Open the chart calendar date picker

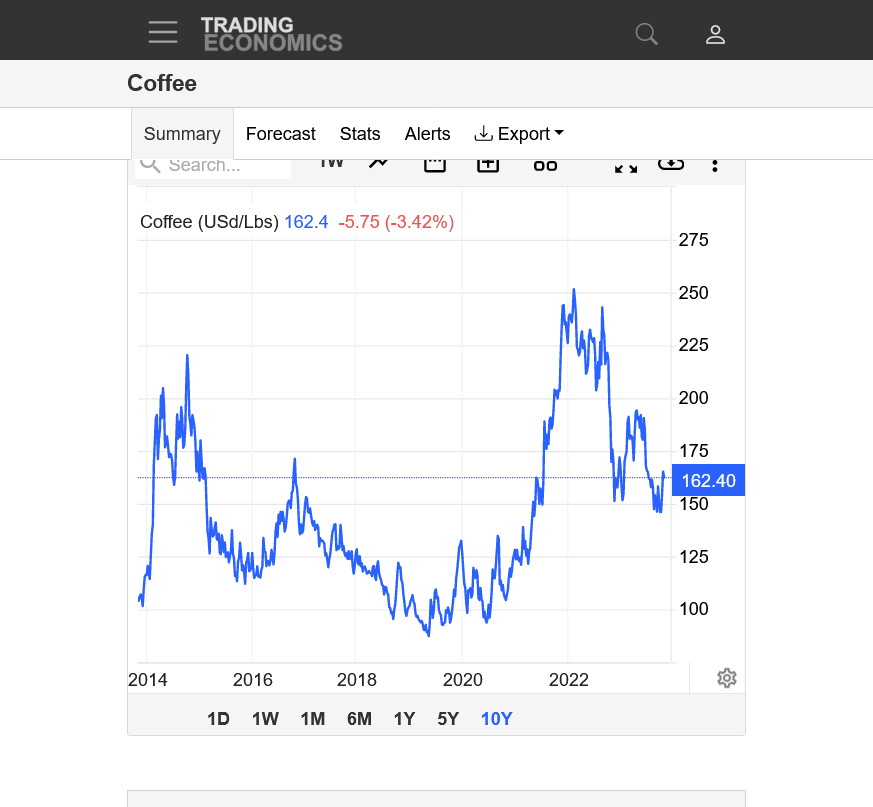[435, 164]
